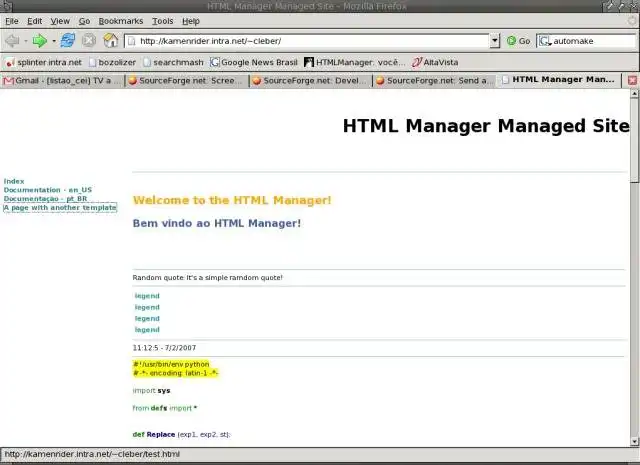
Task: Select the HTML Manager Man... tab
Action: (559, 80)
